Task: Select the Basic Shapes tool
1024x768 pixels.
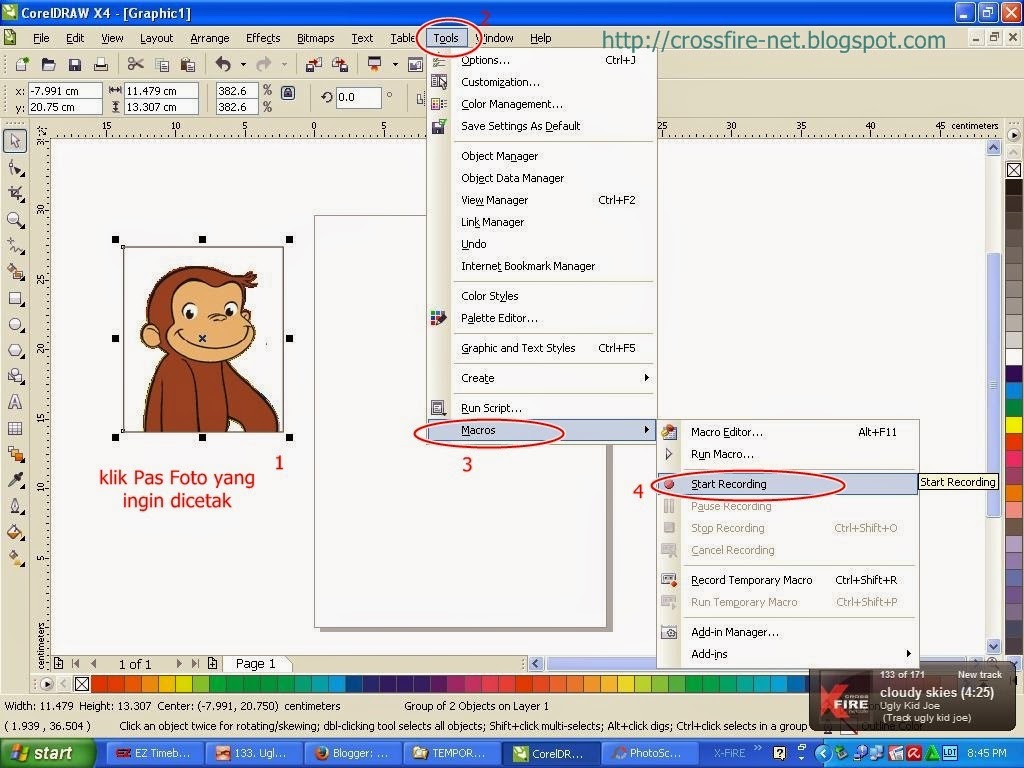Action: click(15, 376)
